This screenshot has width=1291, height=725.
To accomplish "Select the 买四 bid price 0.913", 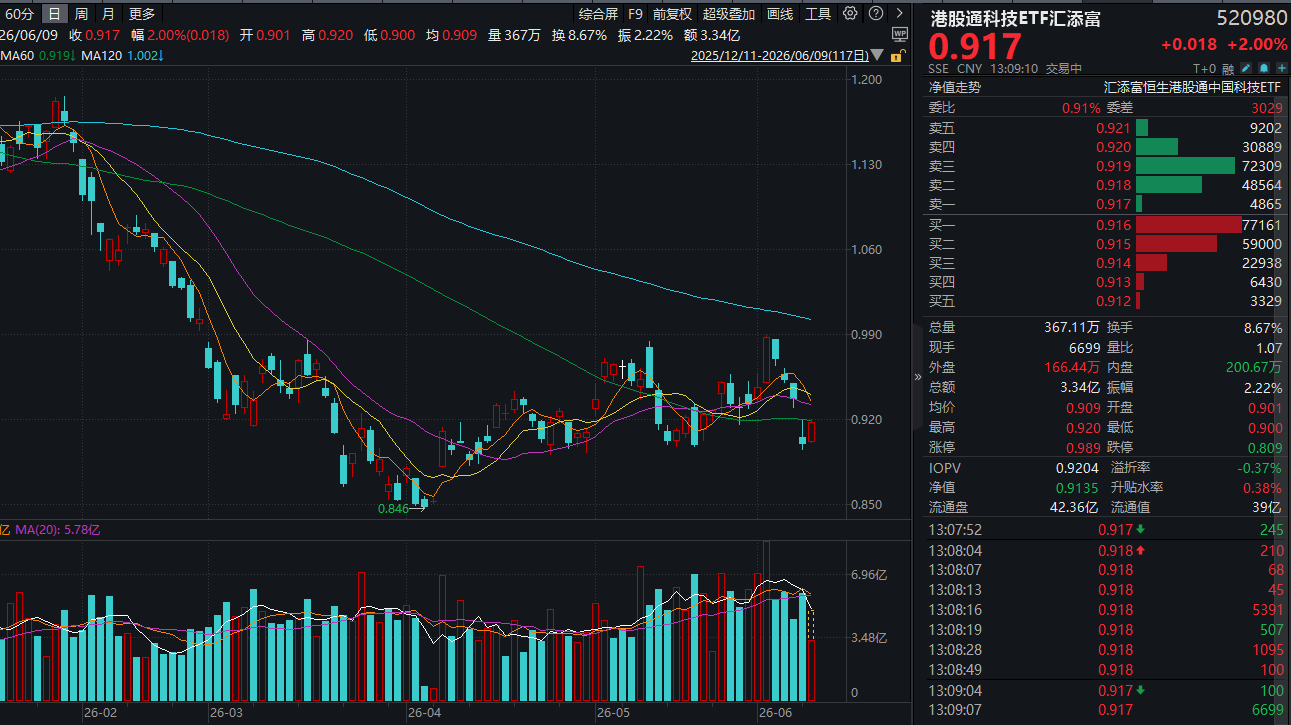I will coord(1113,282).
